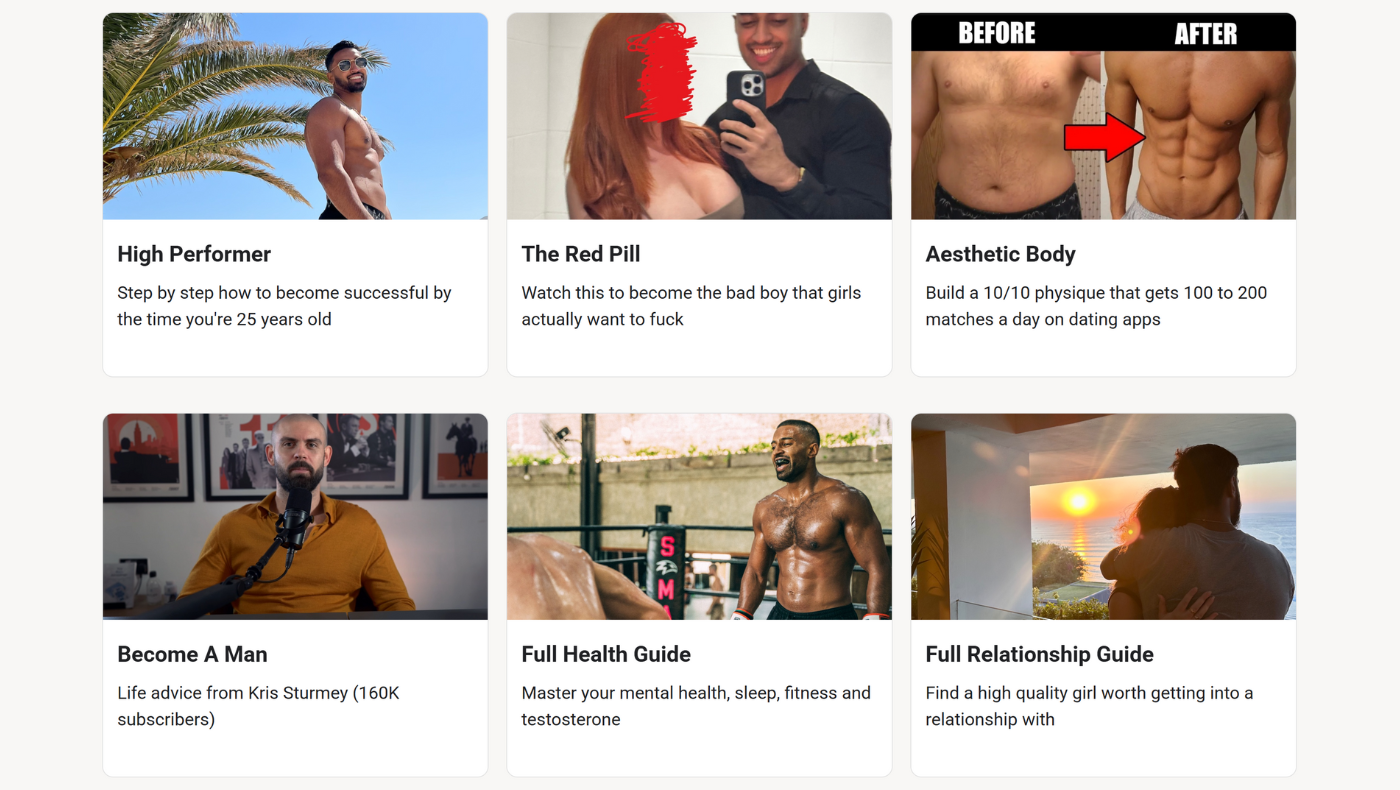Click the red arrow in Before/After image
The width and height of the screenshot is (1400, 790).
coord(1104,137)
